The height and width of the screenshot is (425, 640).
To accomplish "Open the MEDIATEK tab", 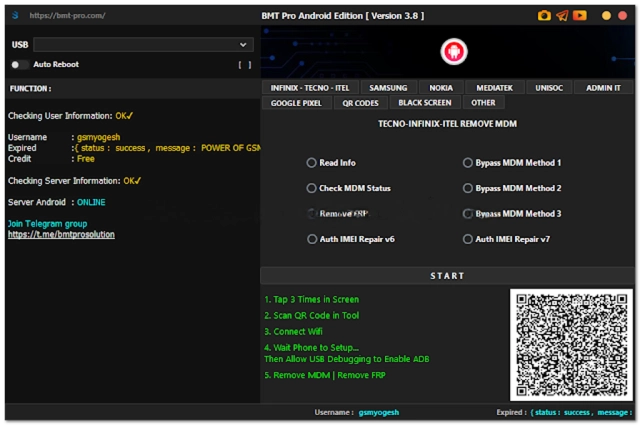I will click(494, 88).
